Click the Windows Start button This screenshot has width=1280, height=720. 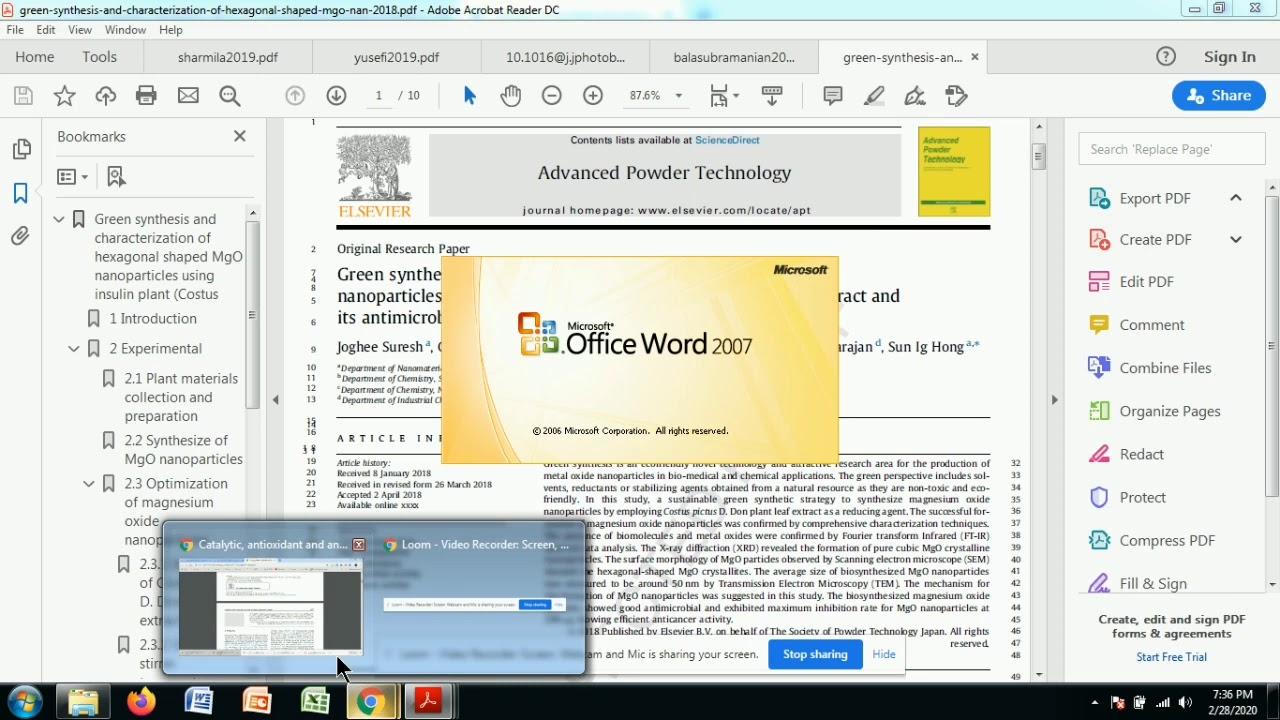pyautogui.click(x=25, y=702)
